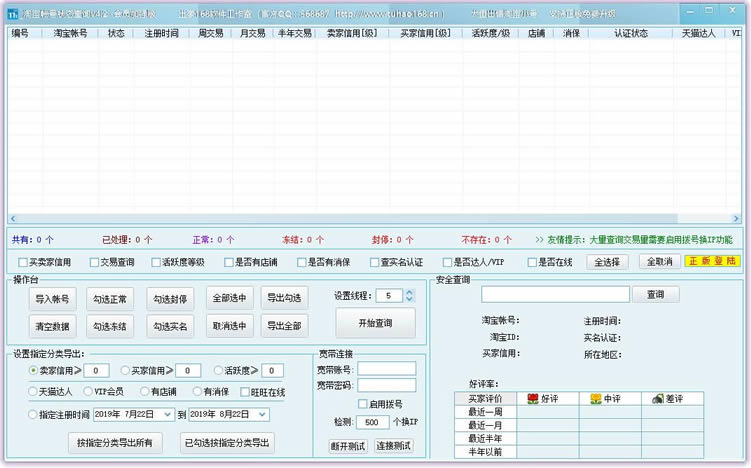Open the end date dropdown 8月22日

tap(262, 414)
